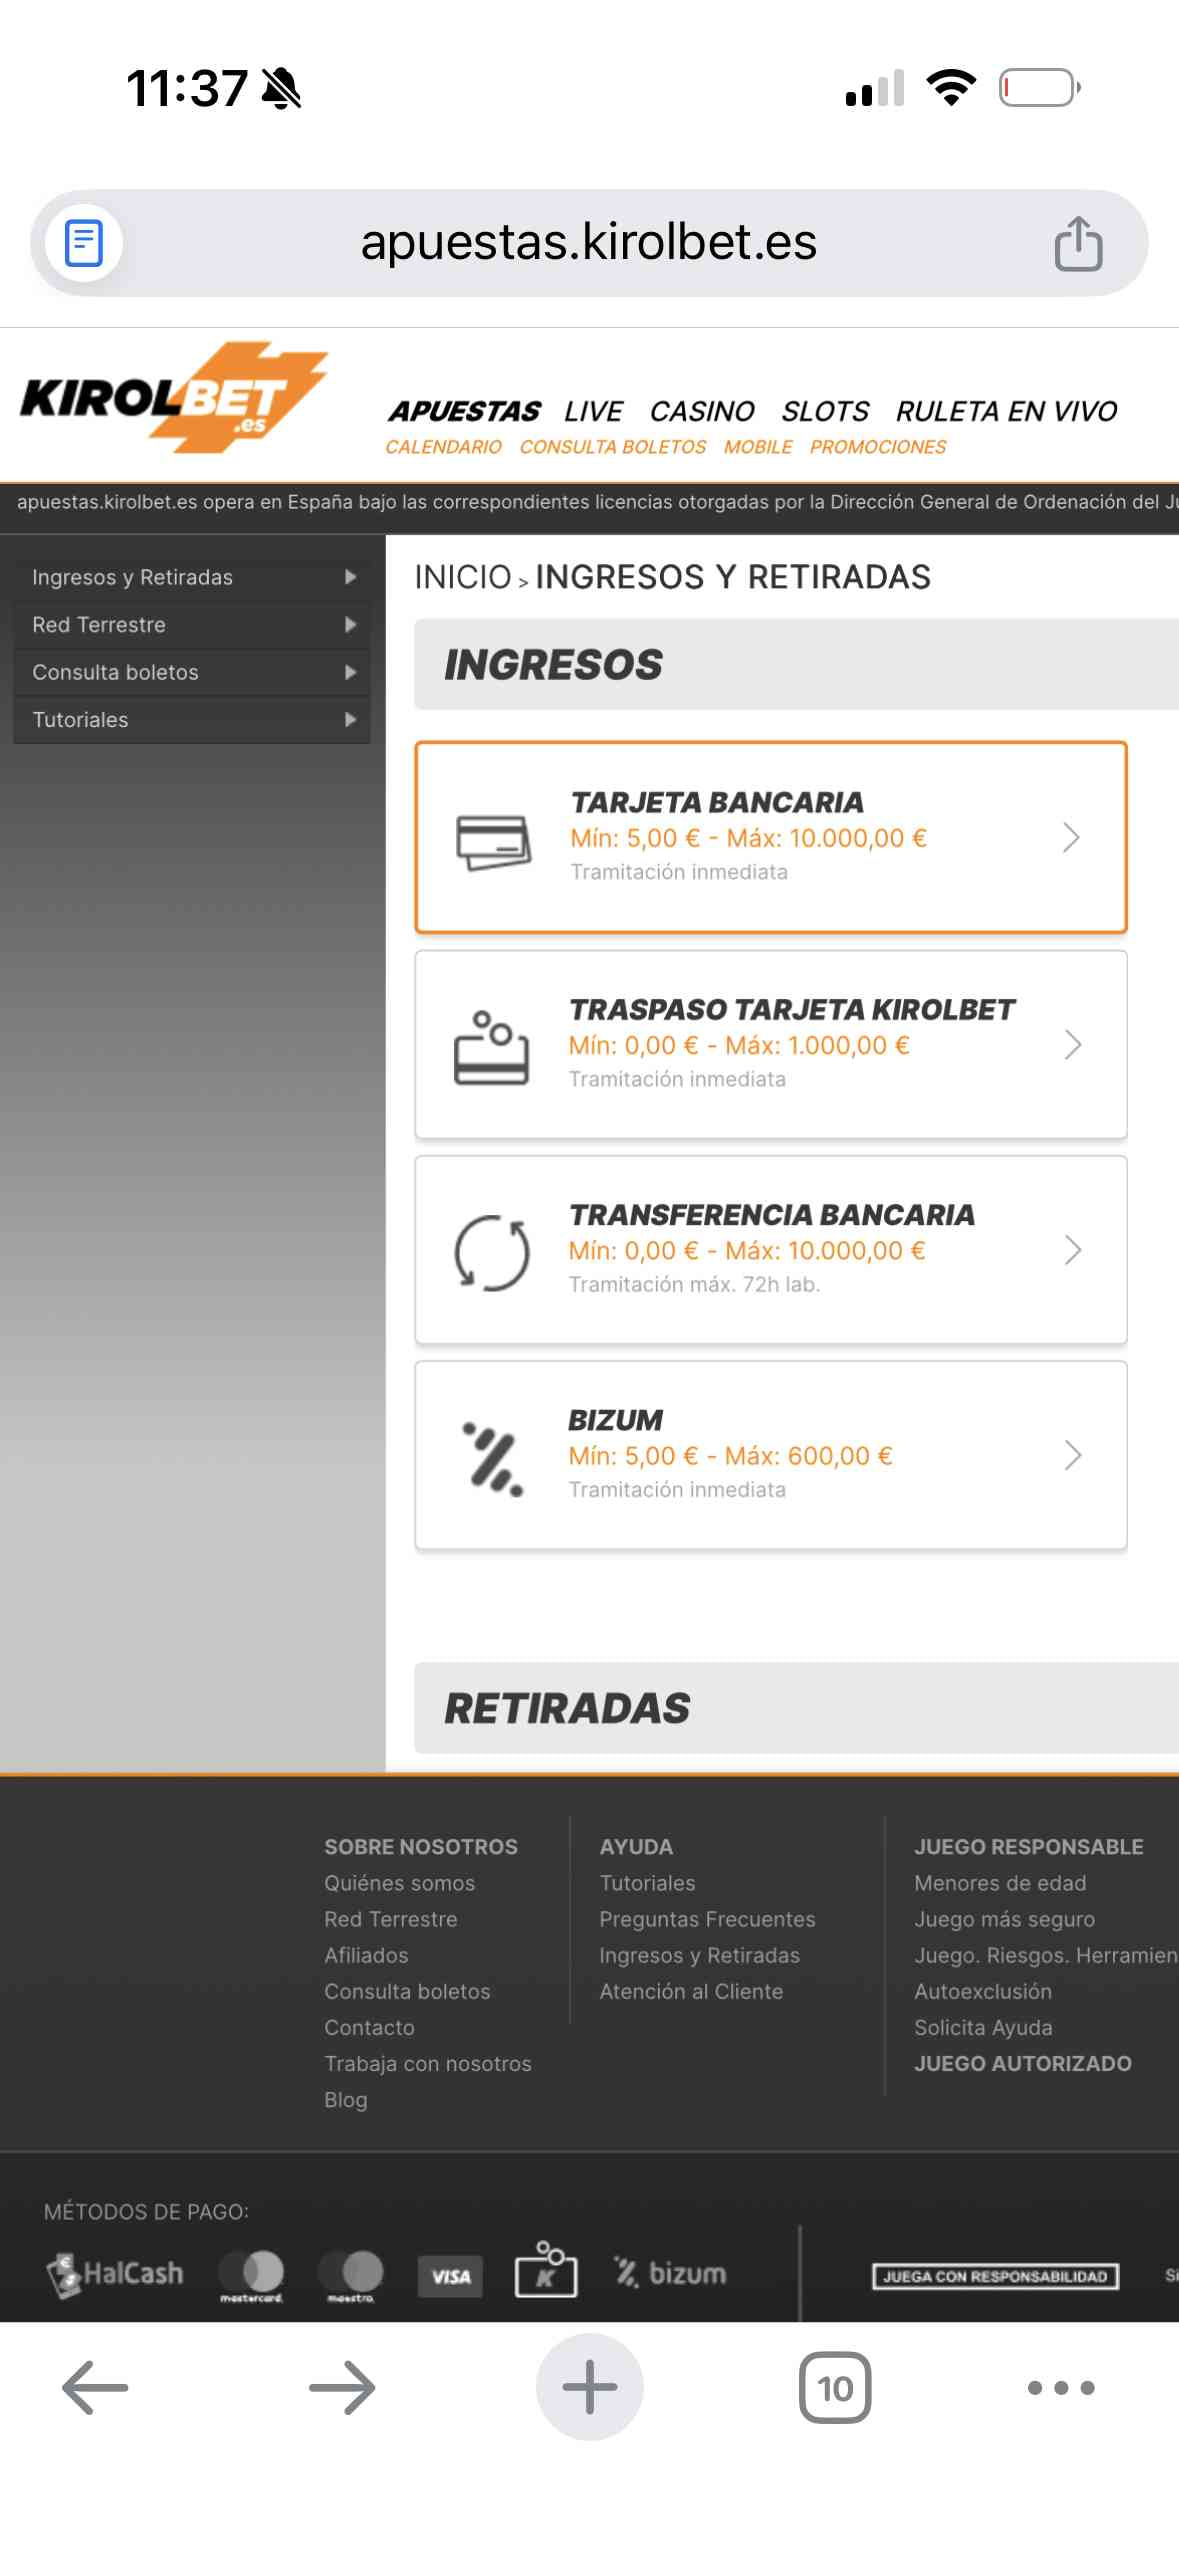
Task: Open Blog footer link
Action: [346, 2099]
